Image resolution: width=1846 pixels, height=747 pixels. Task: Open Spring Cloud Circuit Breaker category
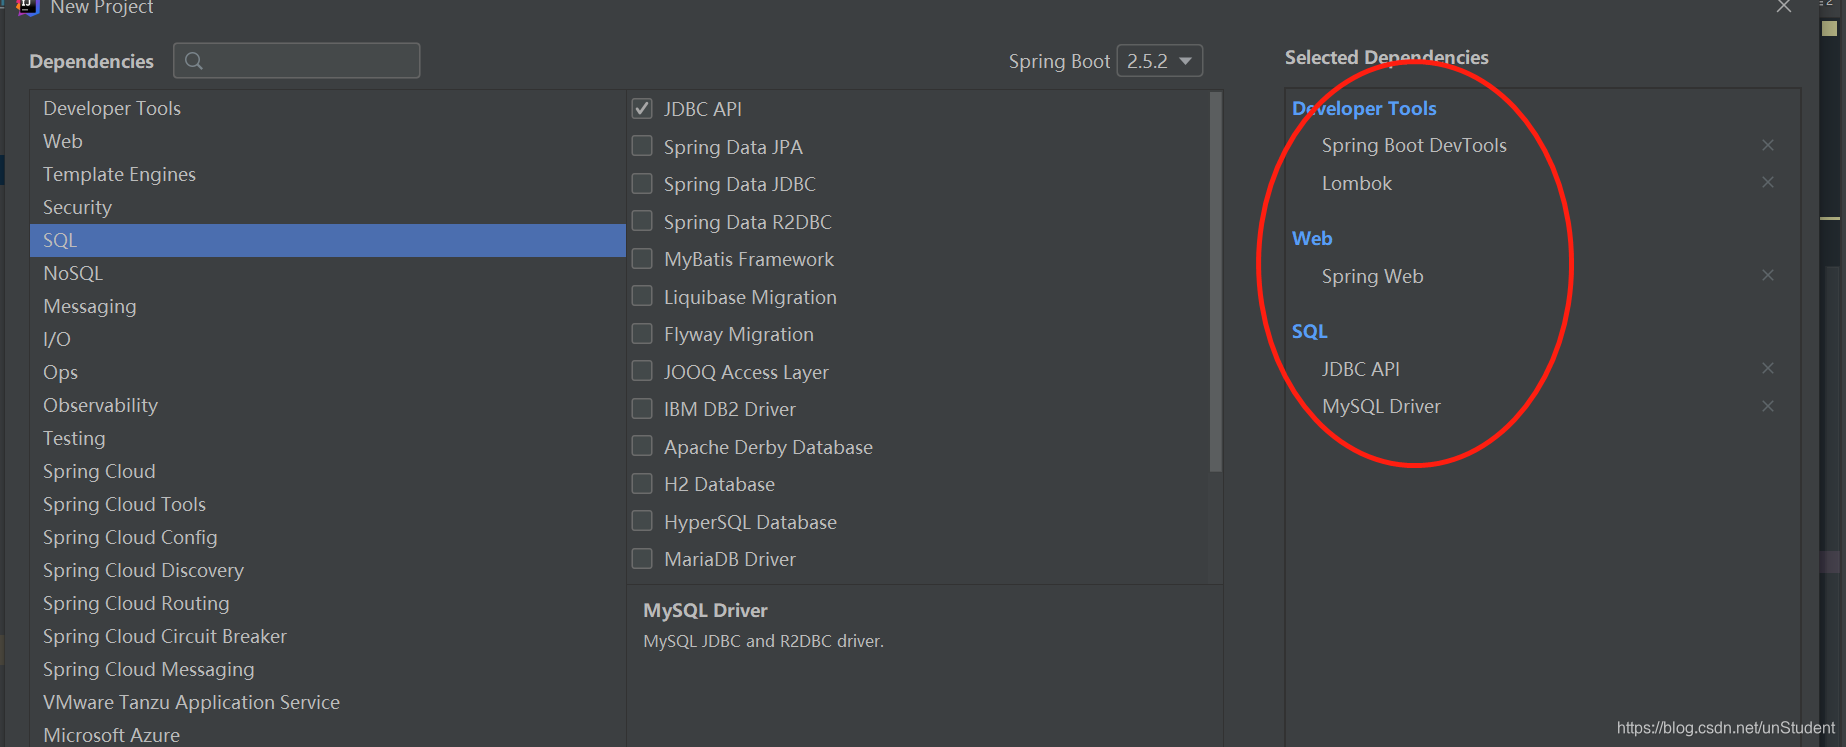(328, 636)
